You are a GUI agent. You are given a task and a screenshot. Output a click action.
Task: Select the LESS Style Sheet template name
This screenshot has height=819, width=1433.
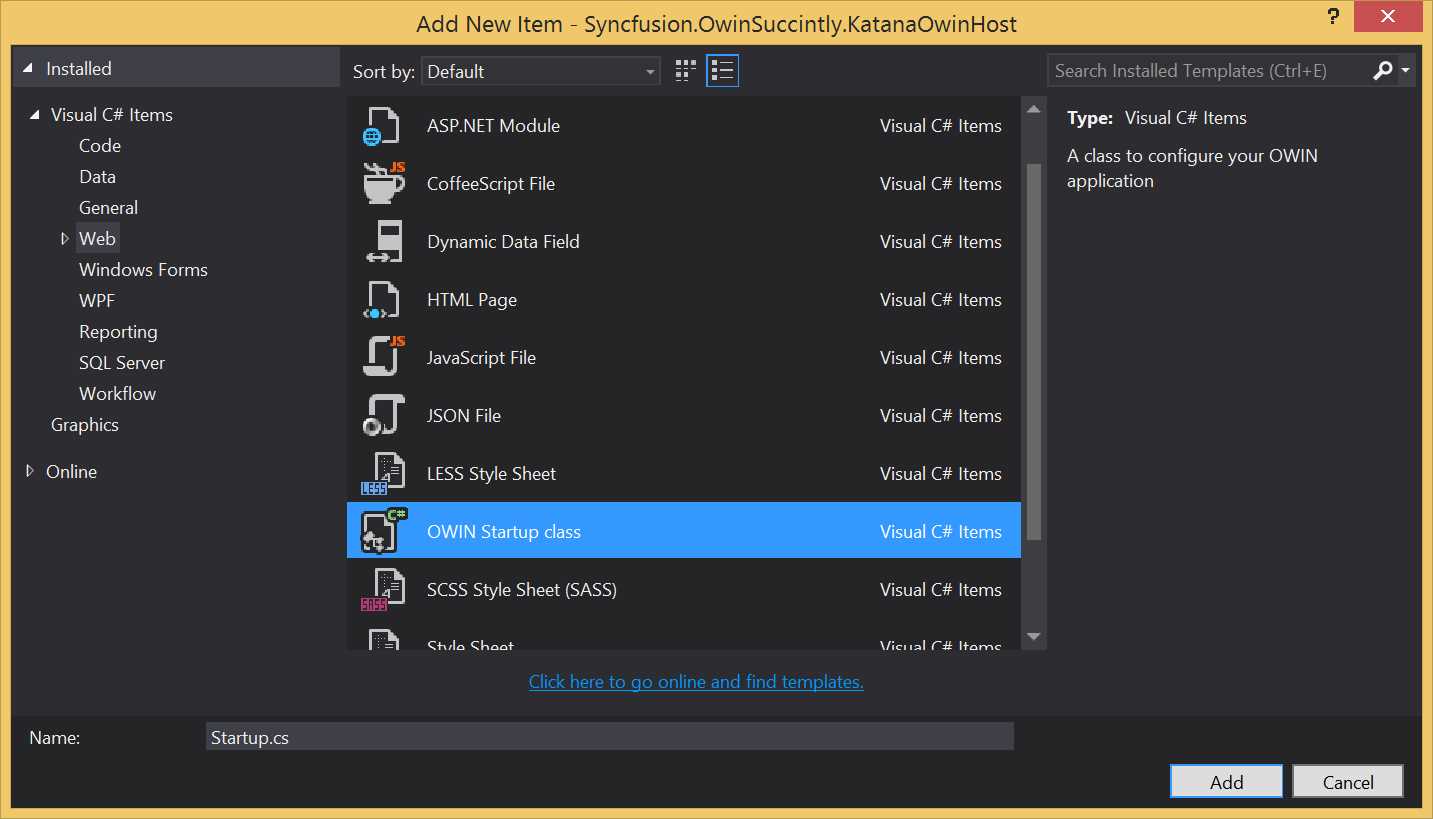coord(491,474)
